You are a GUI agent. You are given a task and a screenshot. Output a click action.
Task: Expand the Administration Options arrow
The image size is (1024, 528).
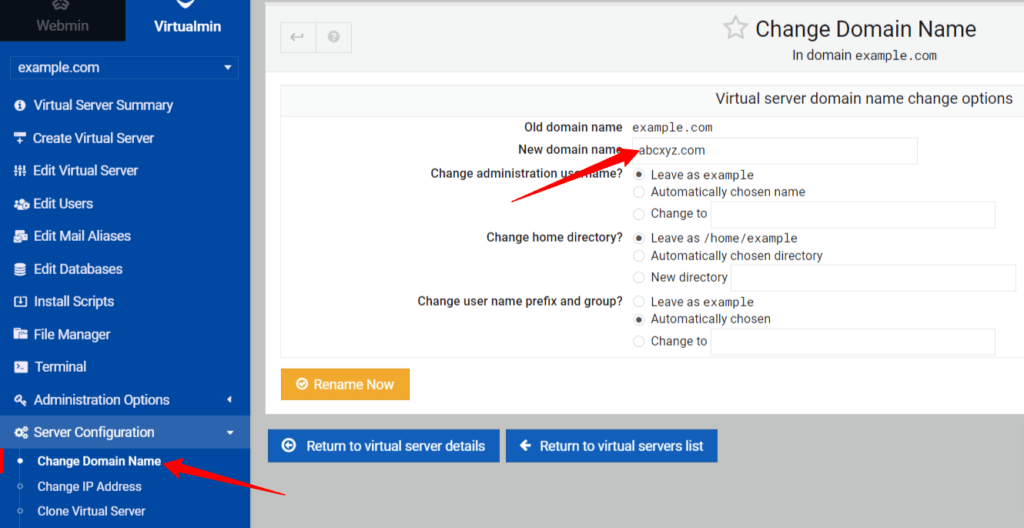tap(229, 399)
